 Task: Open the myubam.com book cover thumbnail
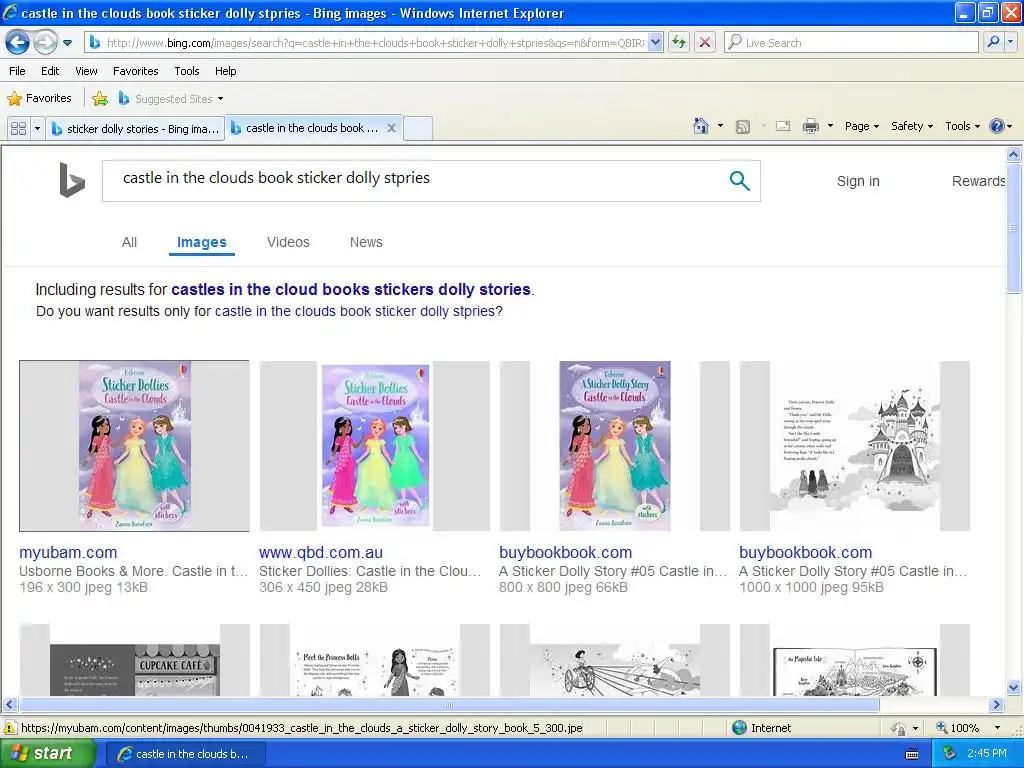pos(134,446)
